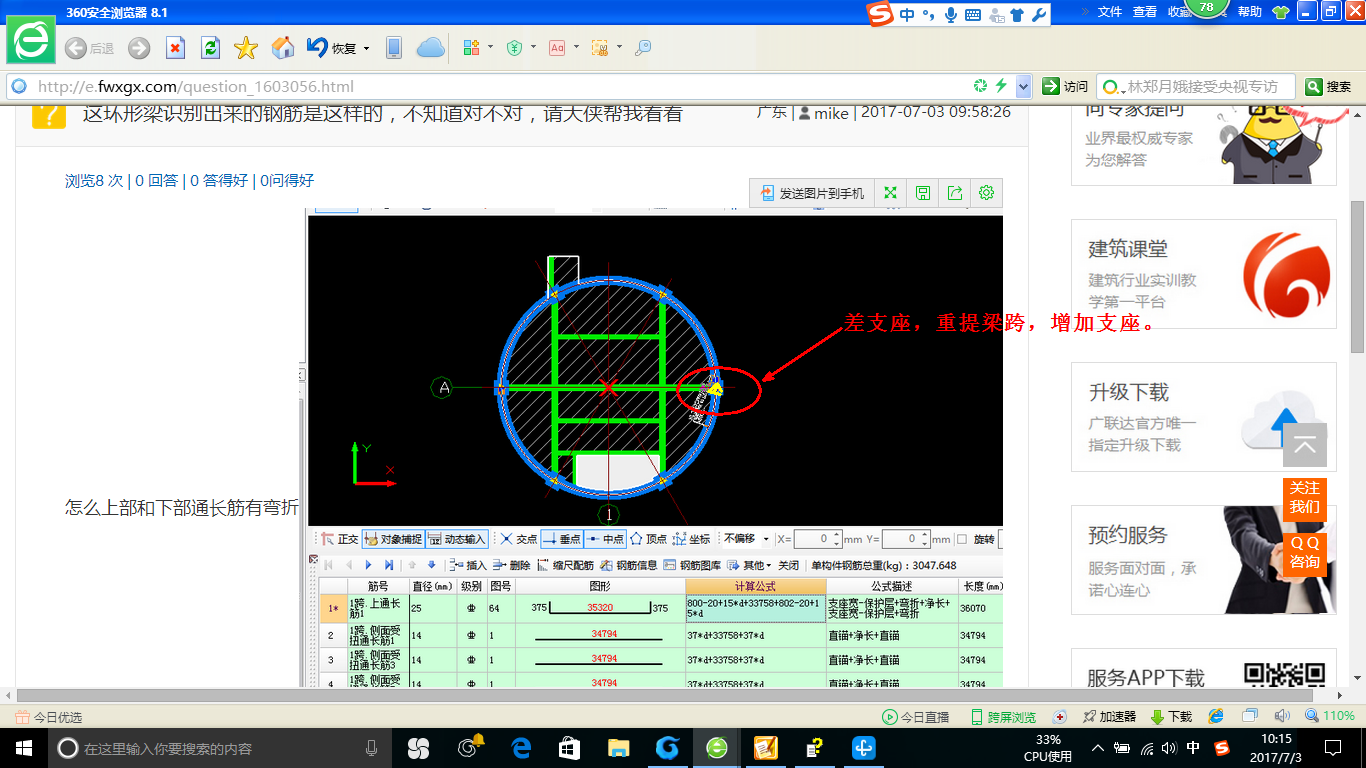Open the Microsoft Edge taskbar icon
This screenshot has width=1366, height=768.
(x=521, y=748)
